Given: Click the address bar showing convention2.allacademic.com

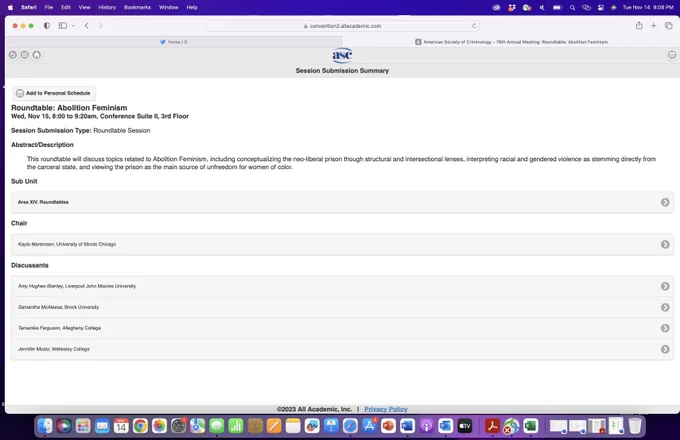Looking at the screenshot, I should pos(342,26).
